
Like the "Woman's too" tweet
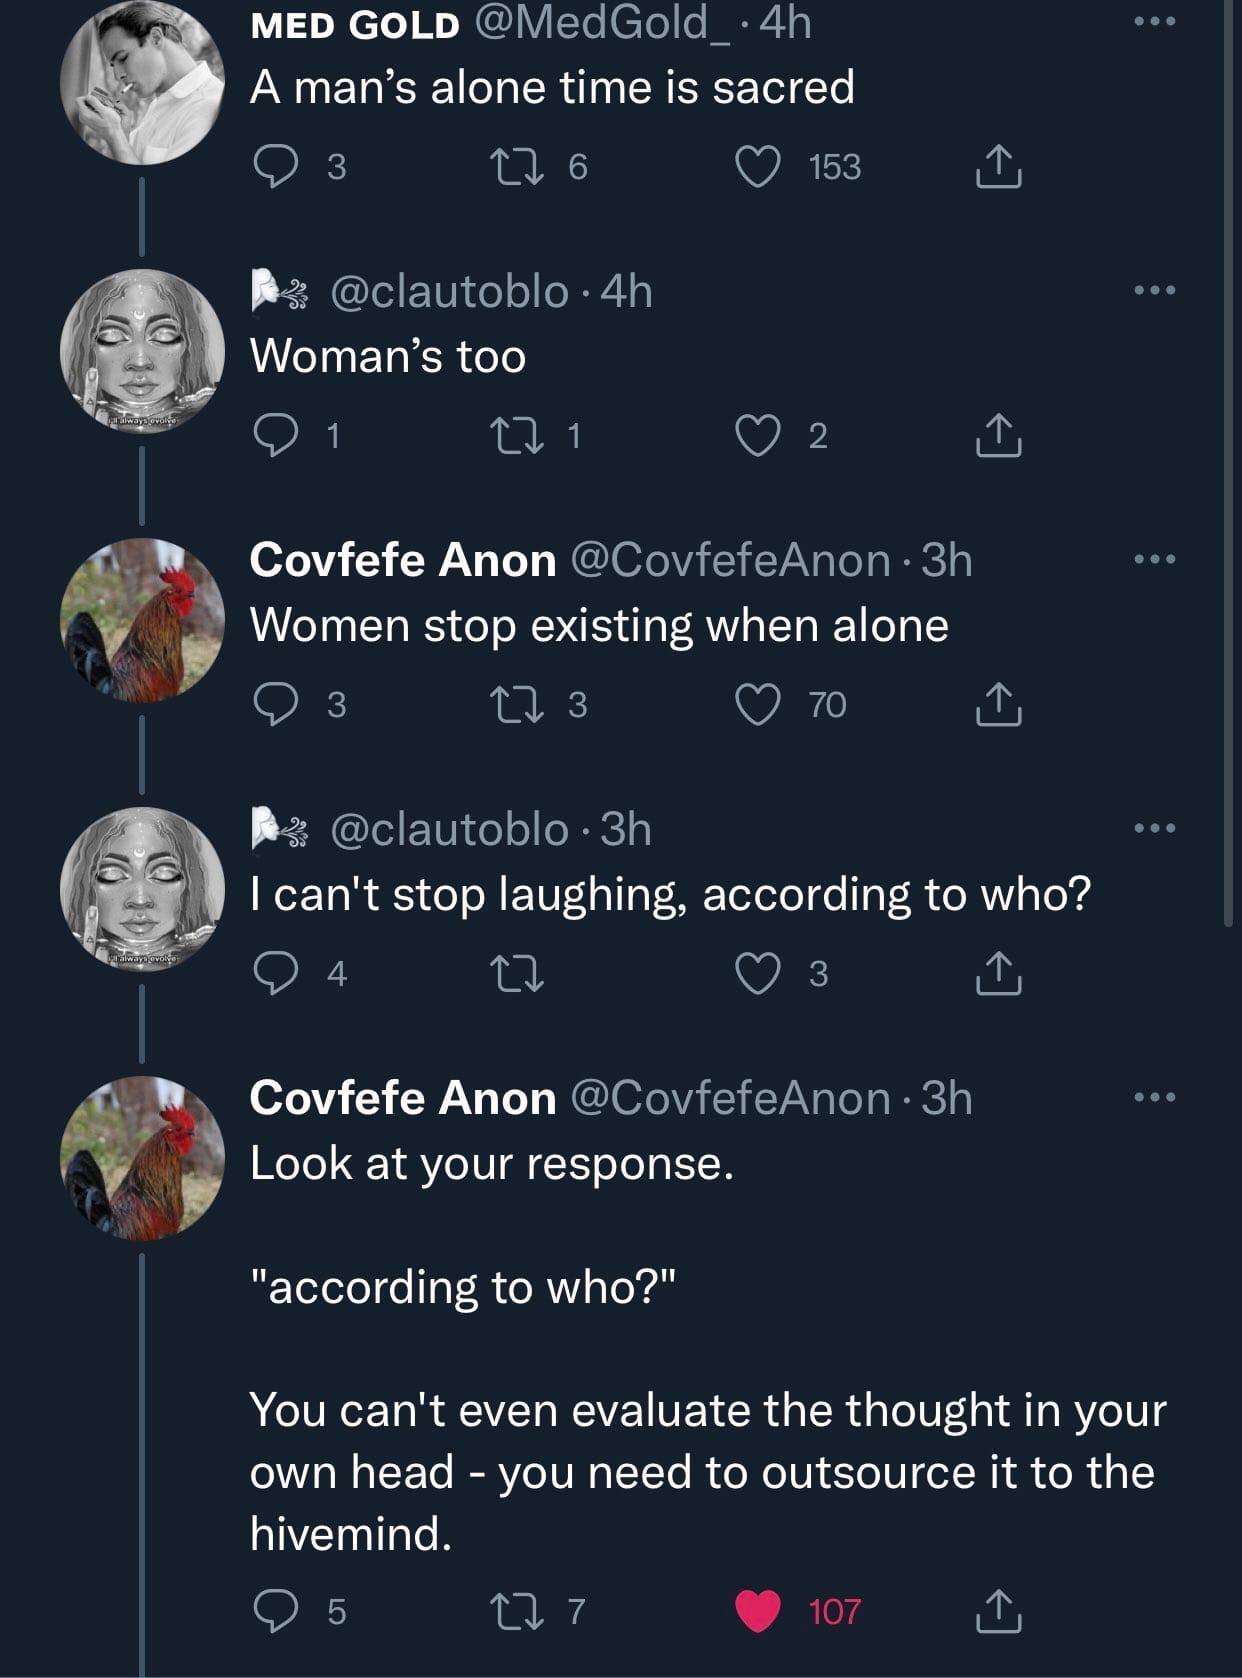coord(759,436)
